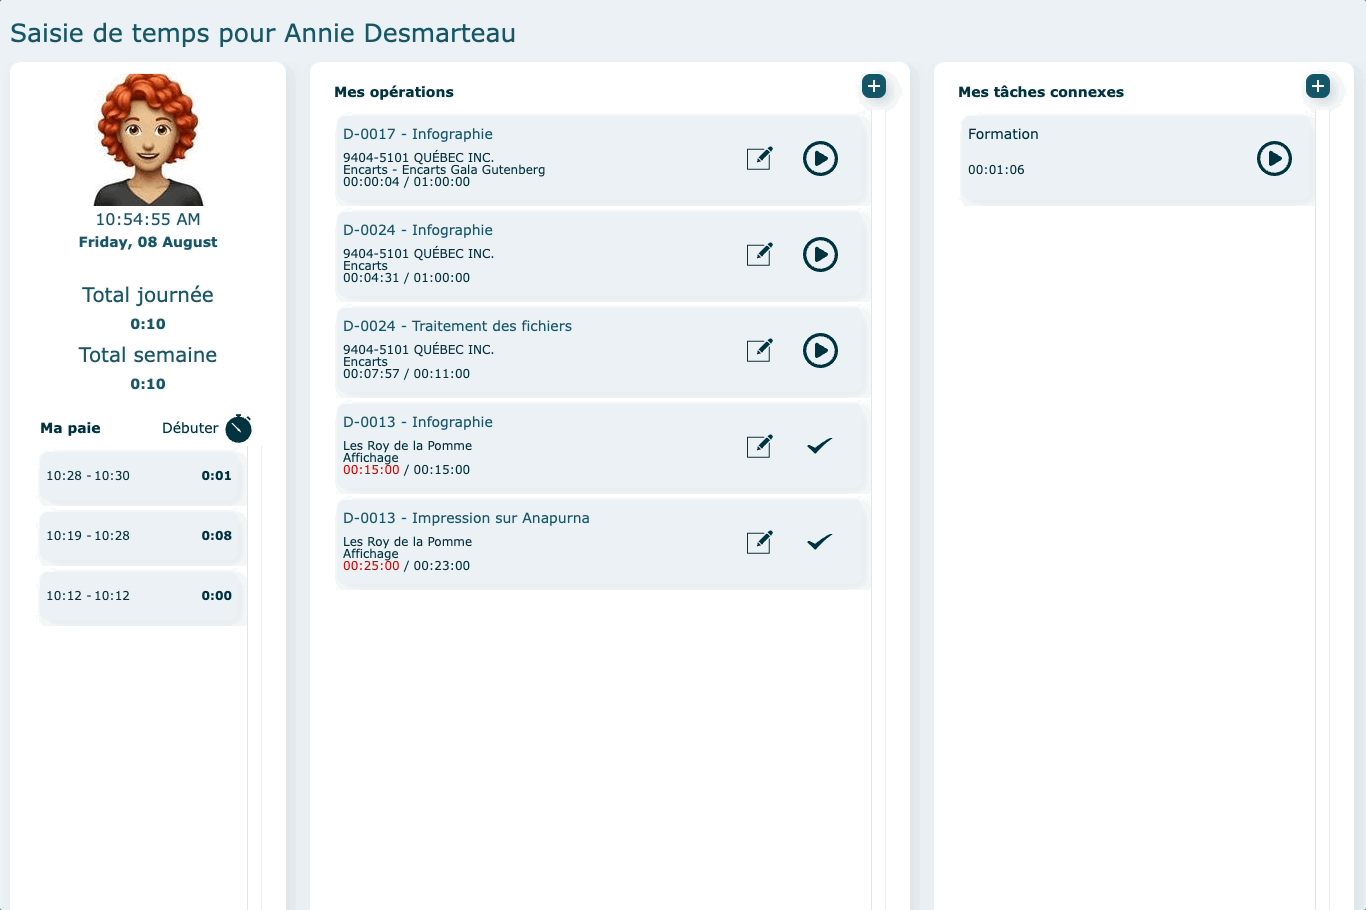The width and height of the screenshot is (1366, 910).
Task: Play the D-0024 Infographie operation
Action: coord(820,254)
